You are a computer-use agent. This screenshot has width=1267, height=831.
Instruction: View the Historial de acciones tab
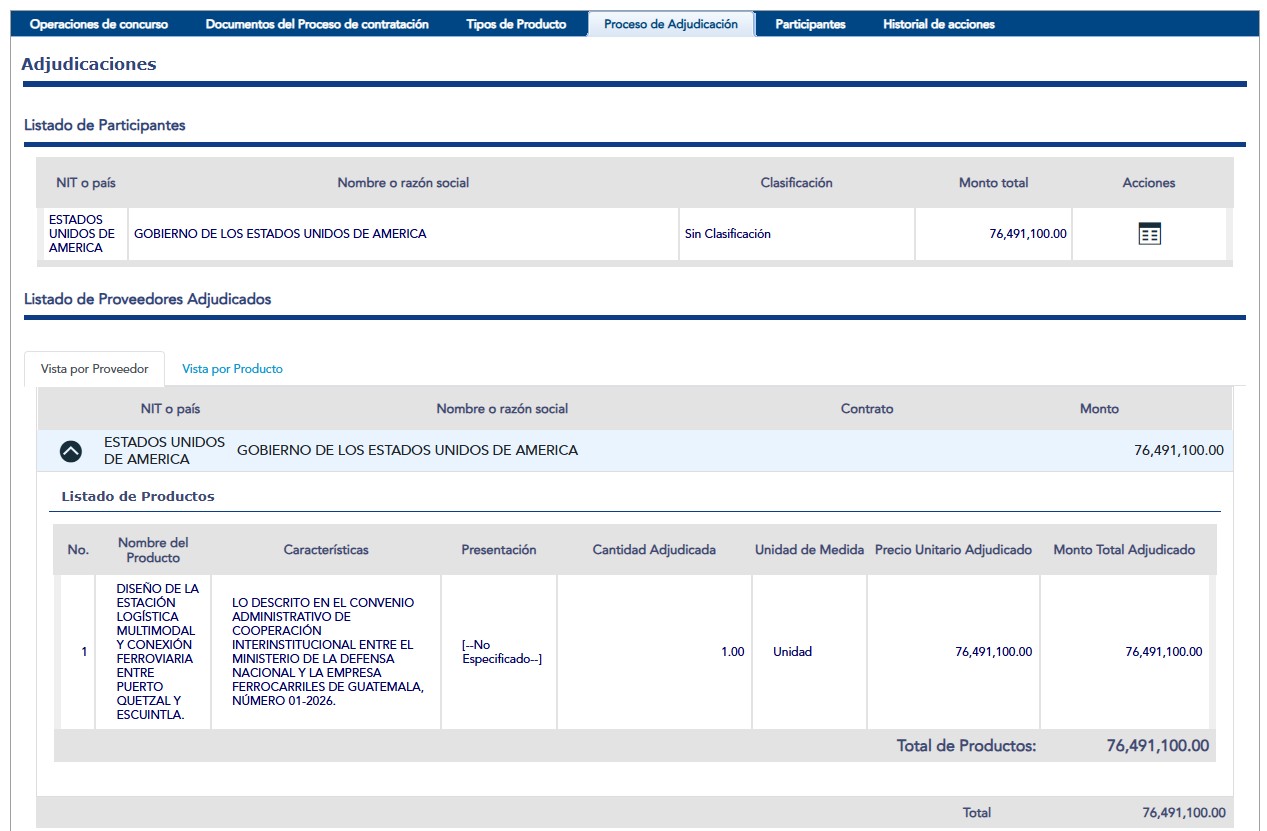(x=939, y=24)
